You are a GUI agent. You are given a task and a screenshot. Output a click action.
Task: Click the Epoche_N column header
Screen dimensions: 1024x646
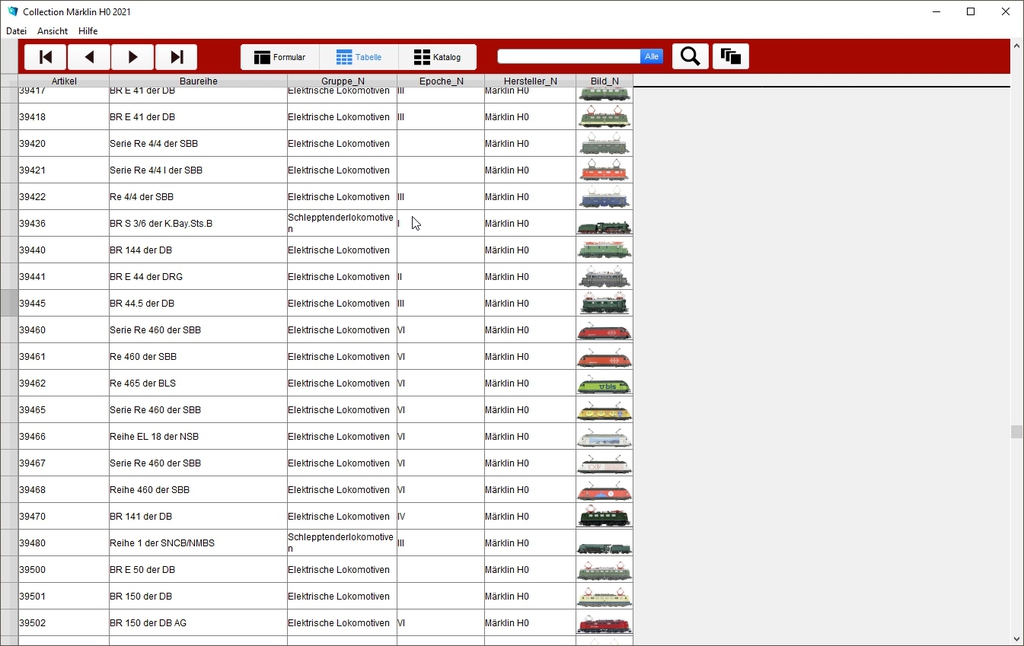[441, 81]
